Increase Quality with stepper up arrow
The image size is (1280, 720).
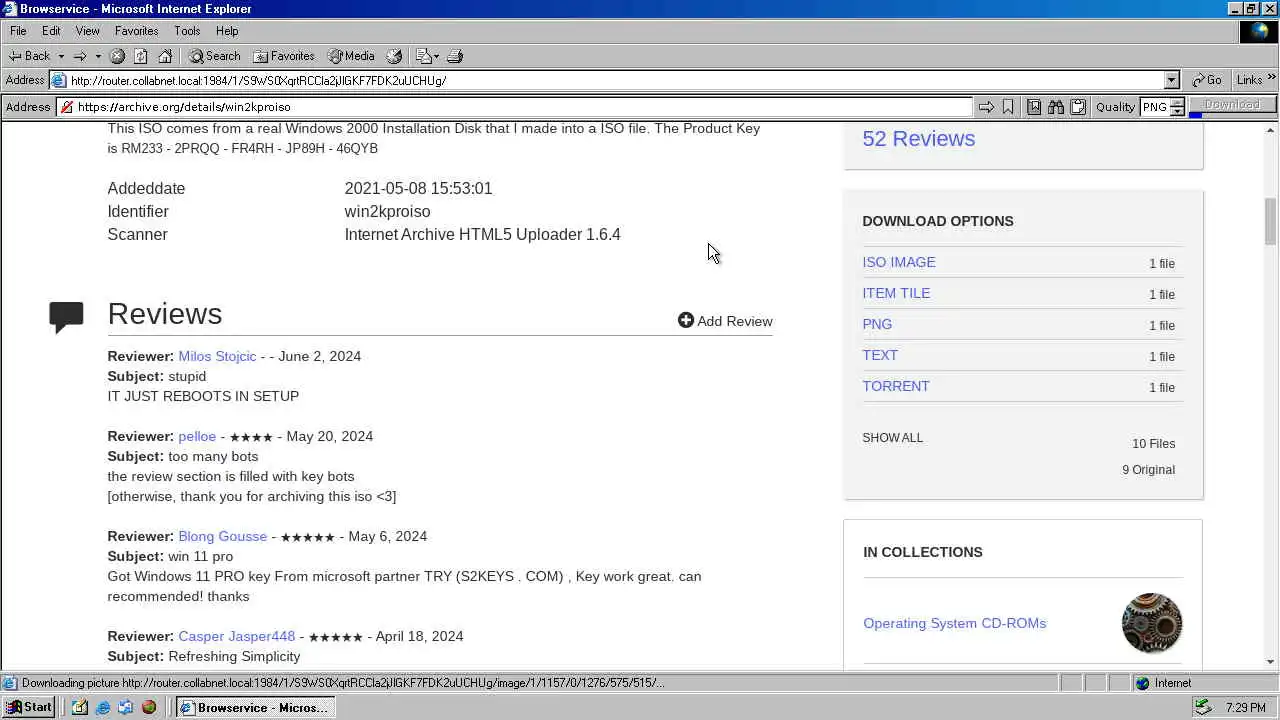(x=1177, y=102)
